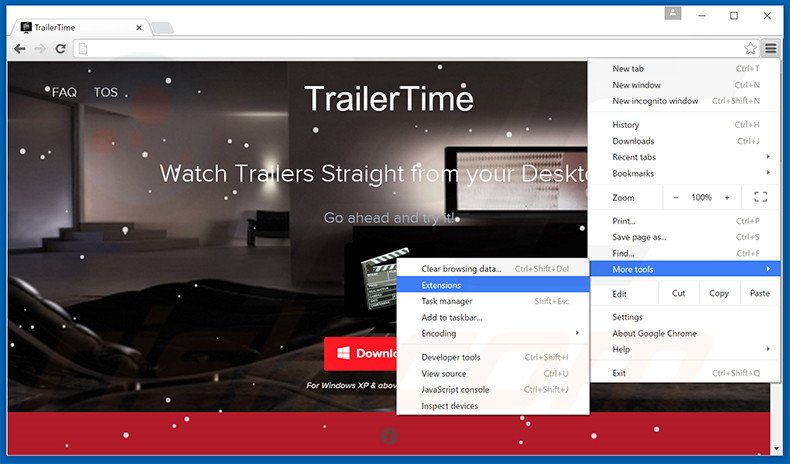Choose Find... in the menu
This screenshot has height=464, width=790.
click(x=684, y=253)
